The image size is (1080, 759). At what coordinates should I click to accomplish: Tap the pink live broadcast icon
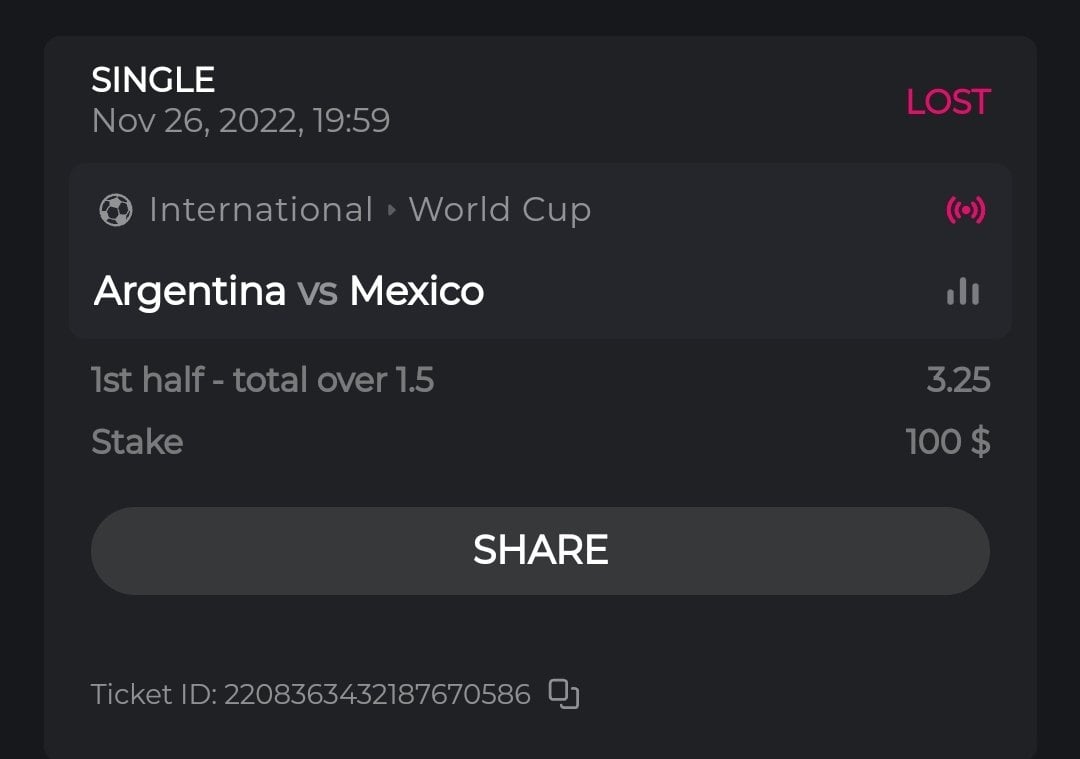click(965, 210)
